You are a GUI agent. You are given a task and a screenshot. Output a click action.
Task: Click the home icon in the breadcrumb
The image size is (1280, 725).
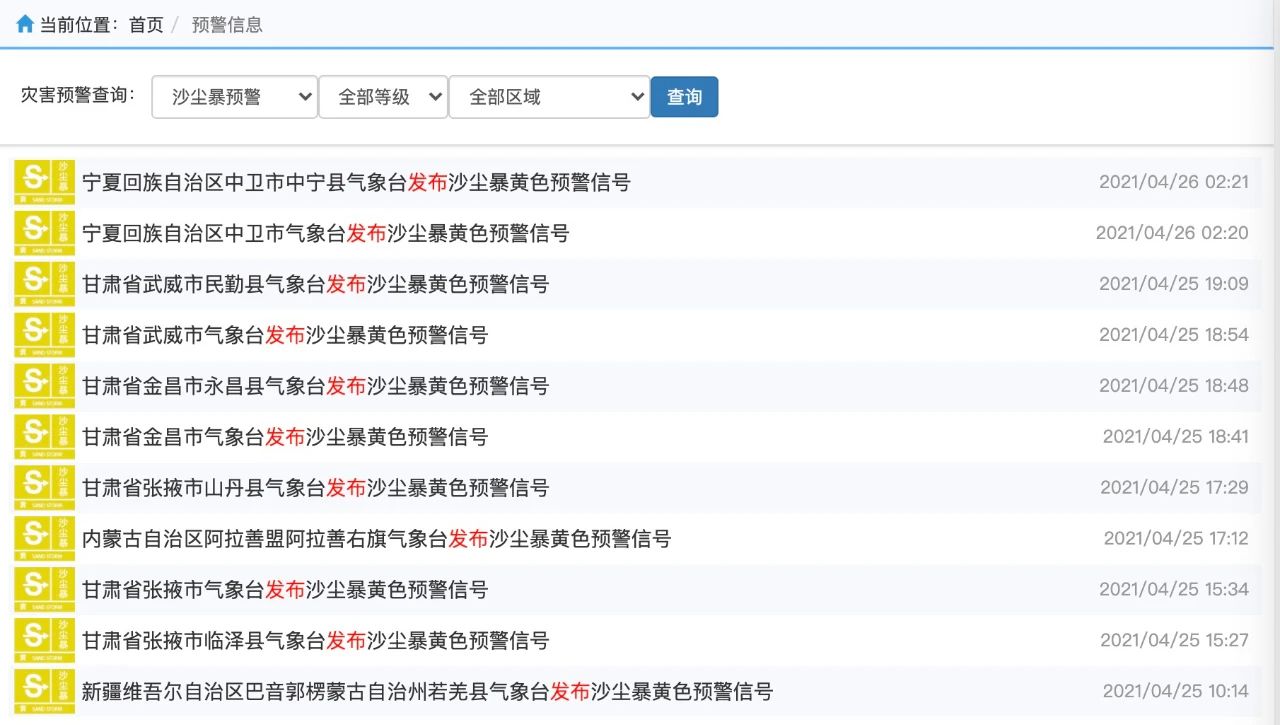25,24
